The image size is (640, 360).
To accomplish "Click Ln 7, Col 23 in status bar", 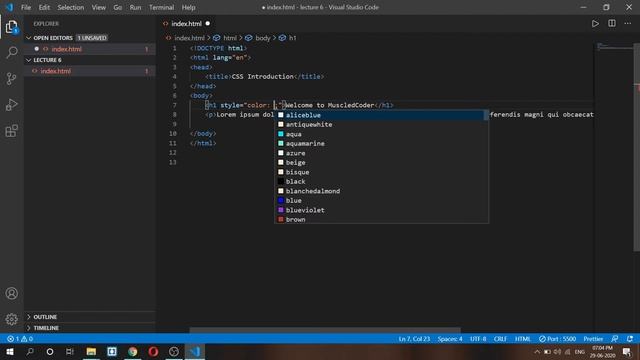I will (414, 339).
